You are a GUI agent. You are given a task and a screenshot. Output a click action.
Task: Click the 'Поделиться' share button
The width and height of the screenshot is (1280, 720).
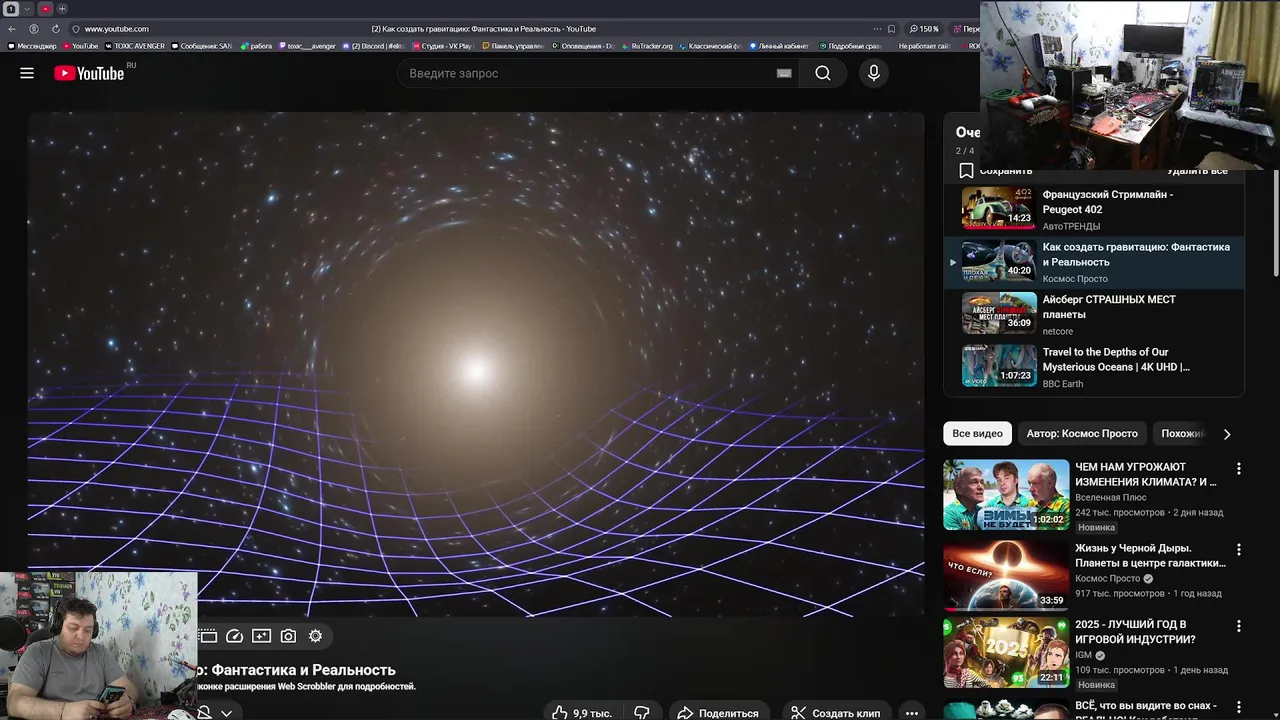[718, 713]
